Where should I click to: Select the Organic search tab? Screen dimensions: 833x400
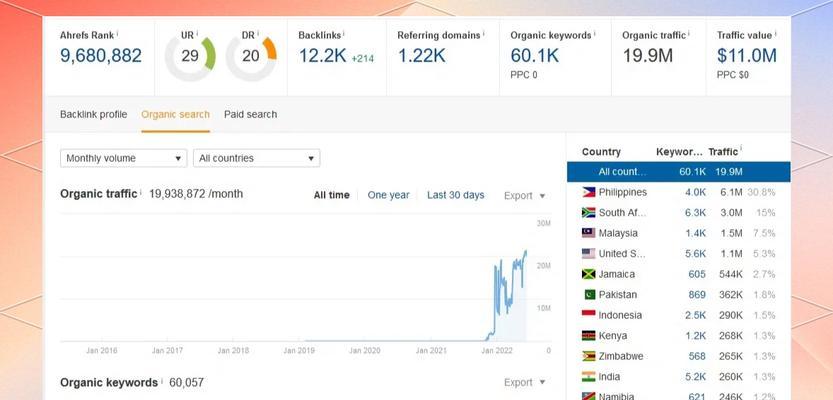click(x=175, y=114)
